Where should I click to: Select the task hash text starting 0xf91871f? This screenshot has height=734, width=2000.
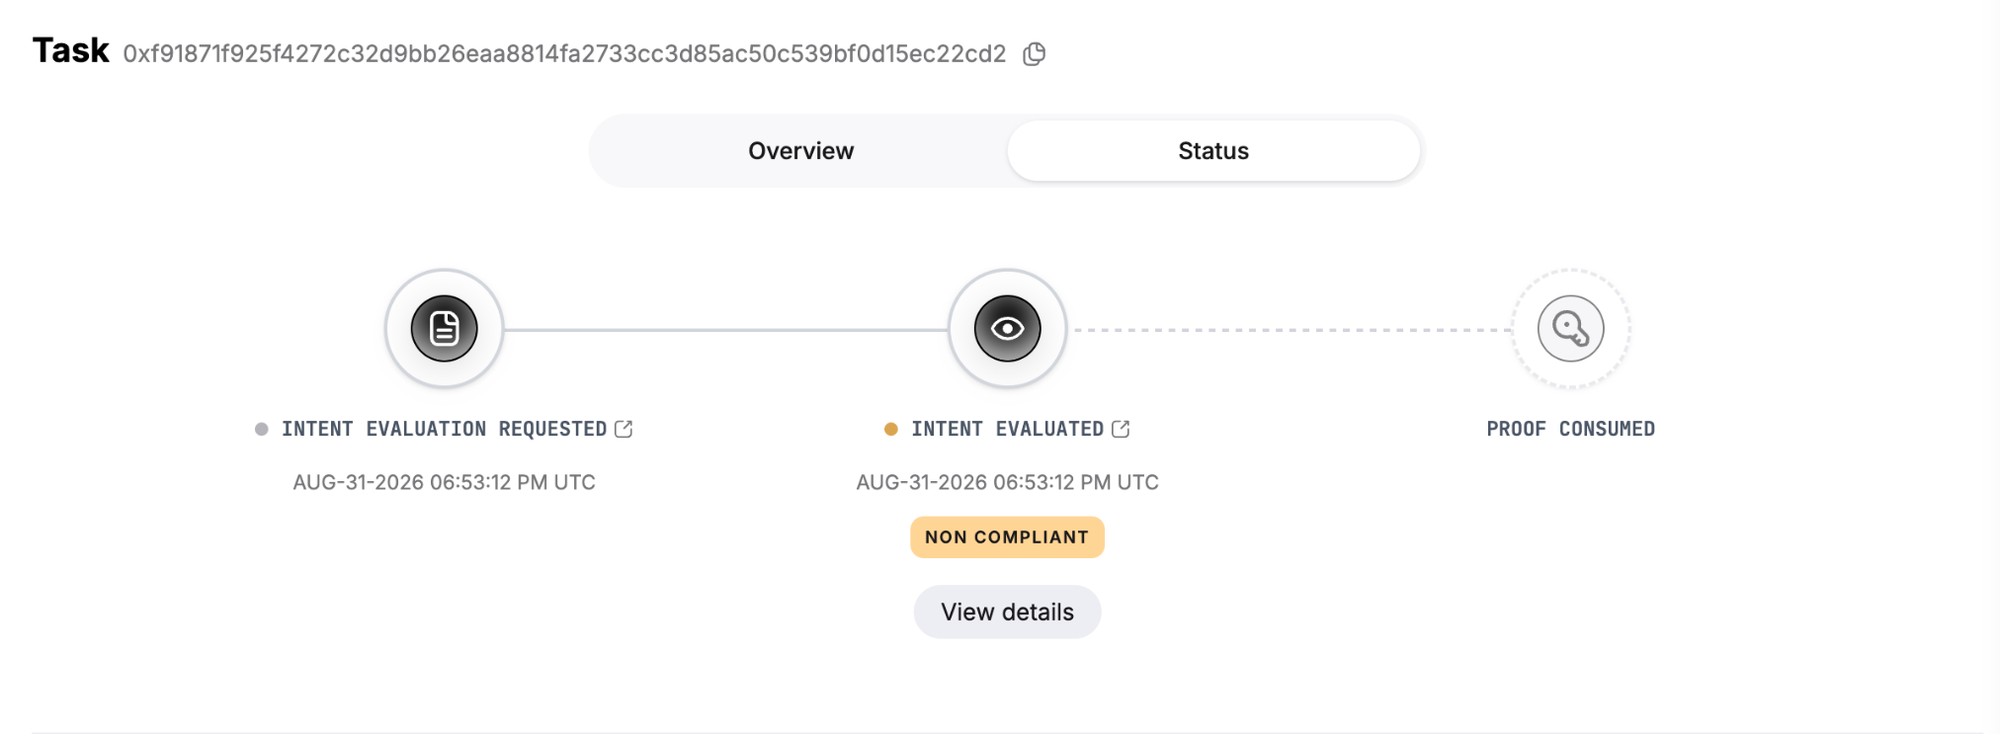pyautogui.click(x=564, y=54)
